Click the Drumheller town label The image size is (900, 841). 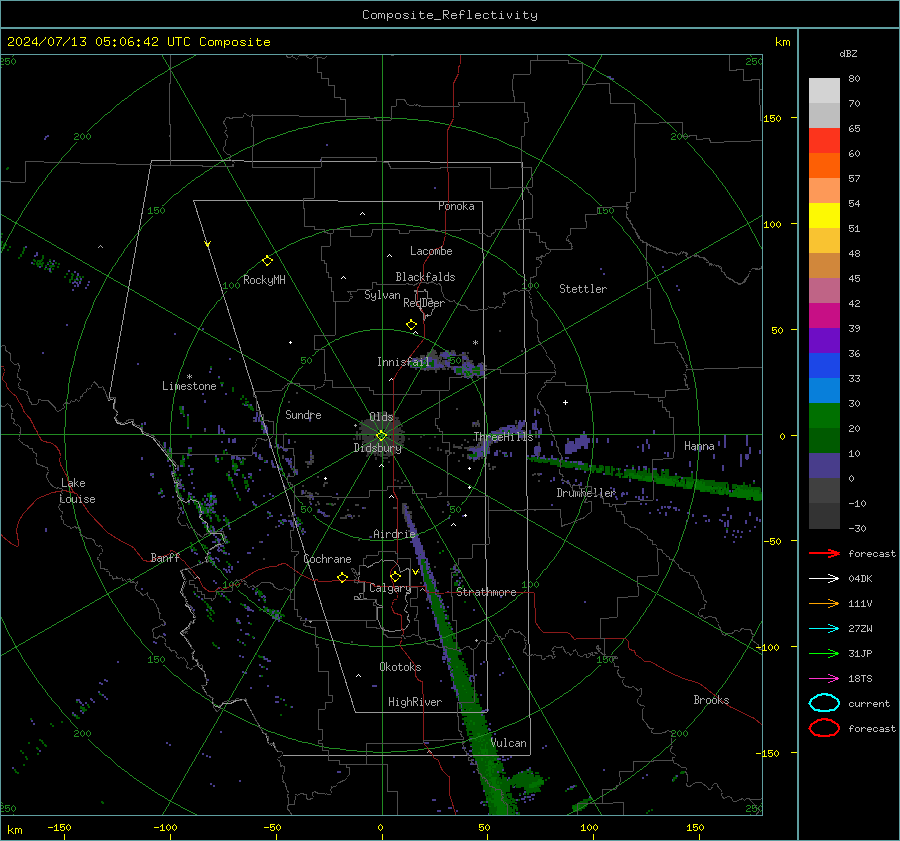coord(586,493)
